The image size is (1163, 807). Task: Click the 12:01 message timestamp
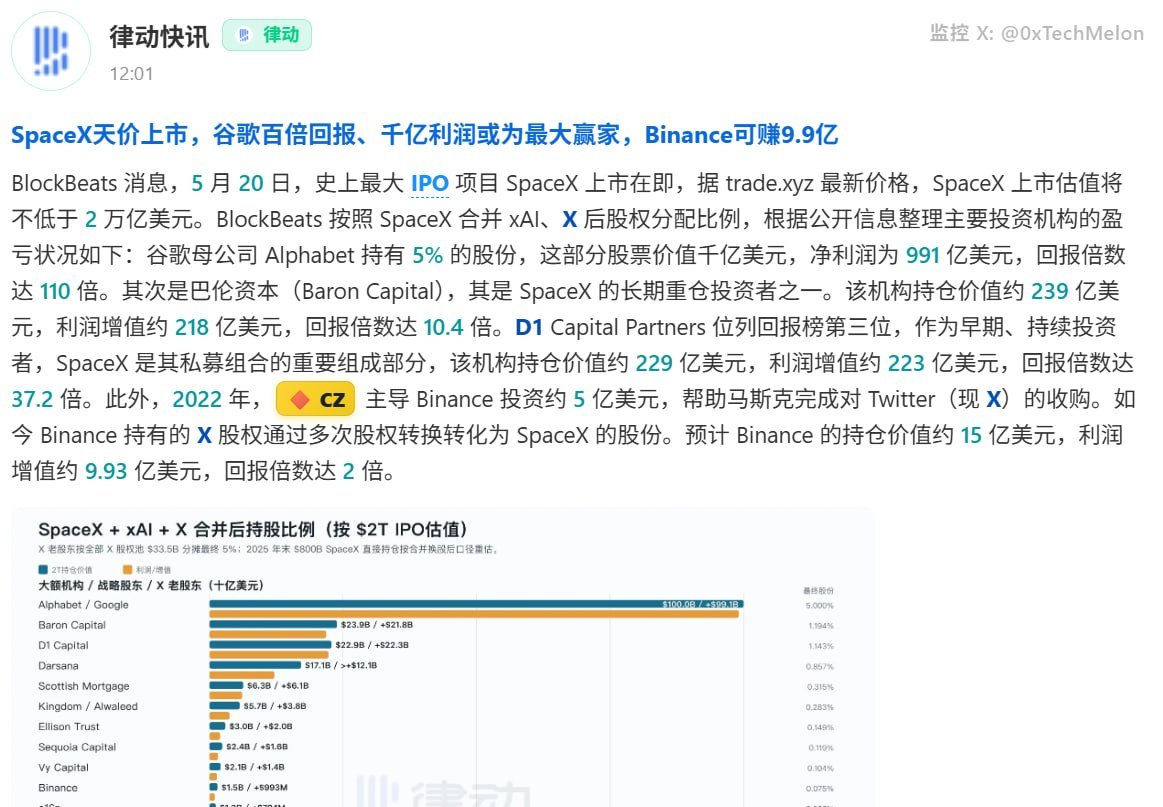coord(131,74)
